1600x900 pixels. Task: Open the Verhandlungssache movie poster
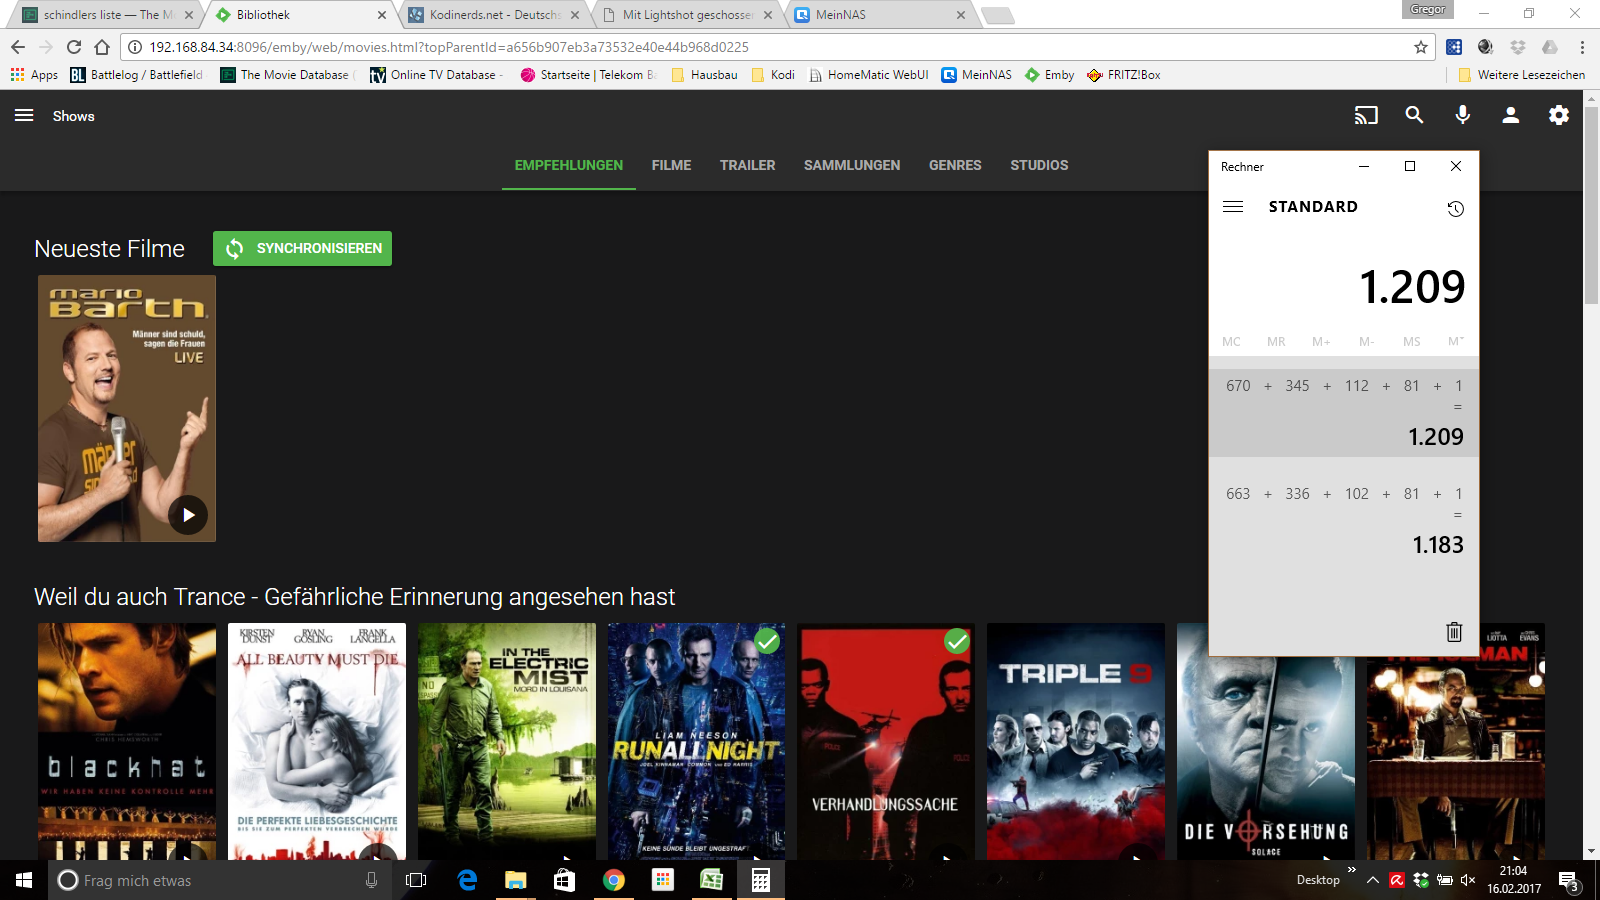886,741
